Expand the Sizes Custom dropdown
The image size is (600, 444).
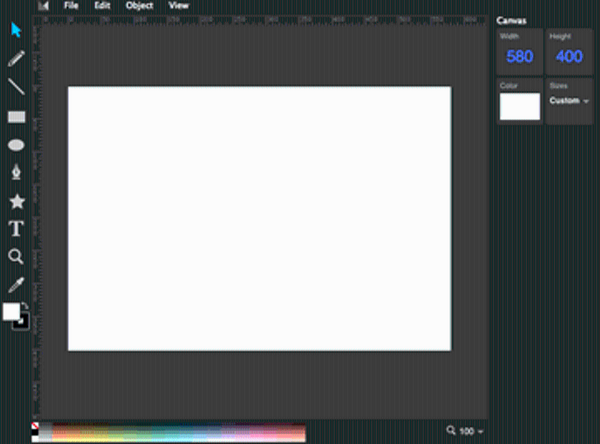tap(569, 101)
